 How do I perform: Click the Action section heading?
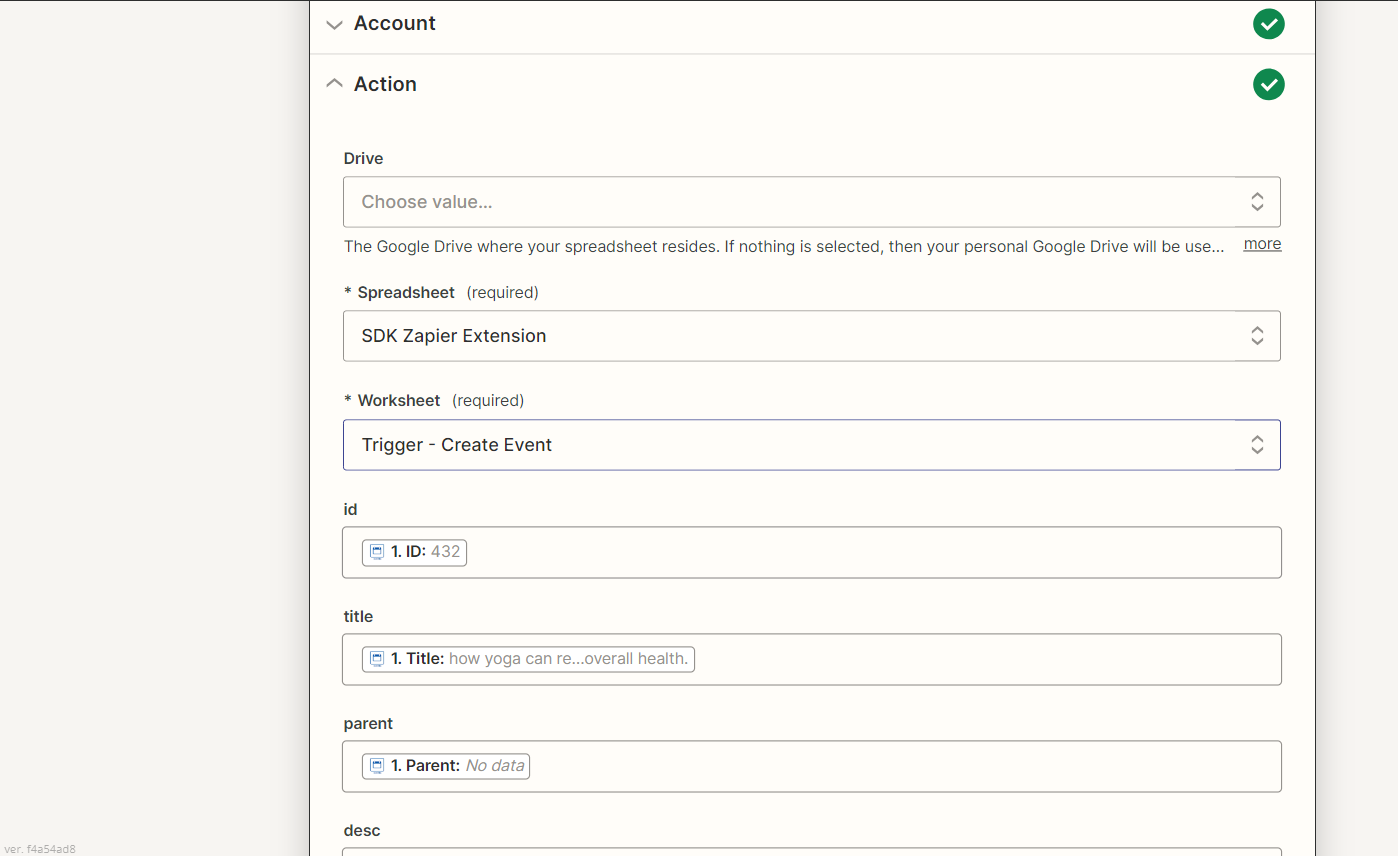[385, 84]
